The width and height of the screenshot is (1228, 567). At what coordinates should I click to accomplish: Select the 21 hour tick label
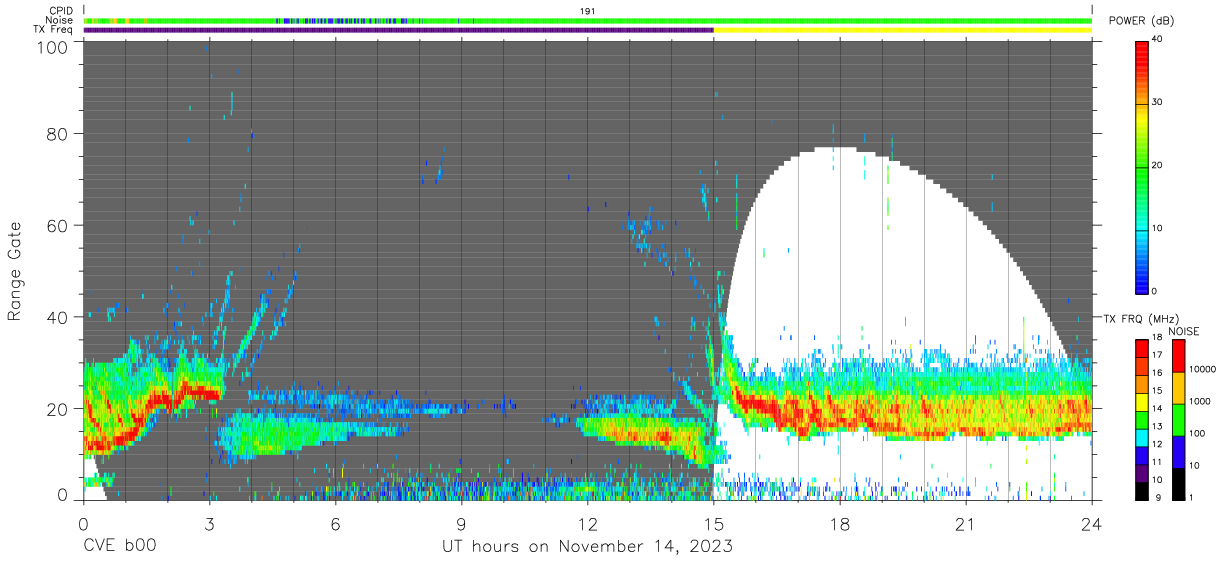[965, 524]
